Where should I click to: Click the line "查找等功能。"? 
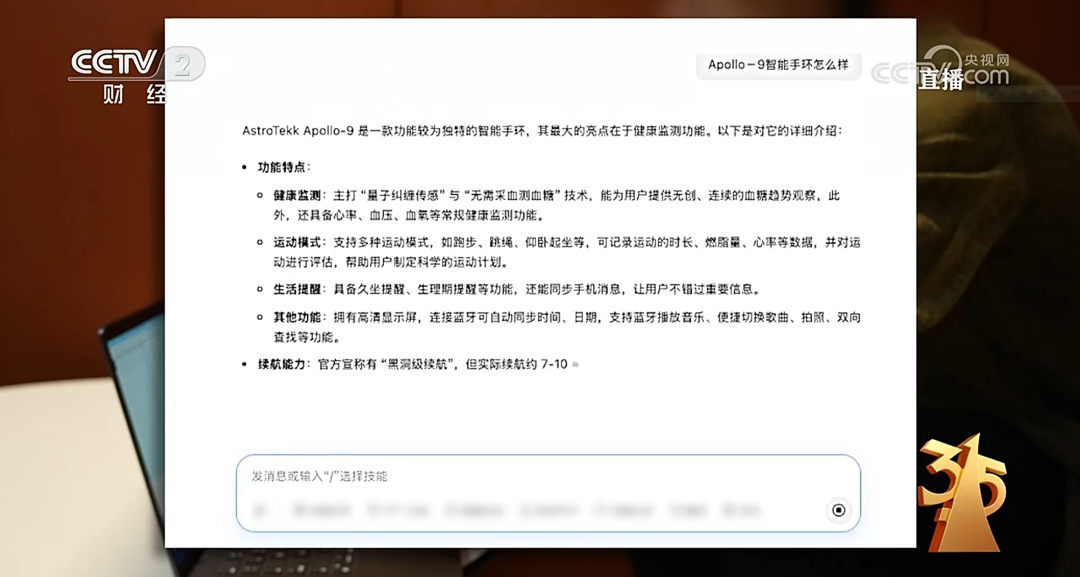[x=308, y=337]
